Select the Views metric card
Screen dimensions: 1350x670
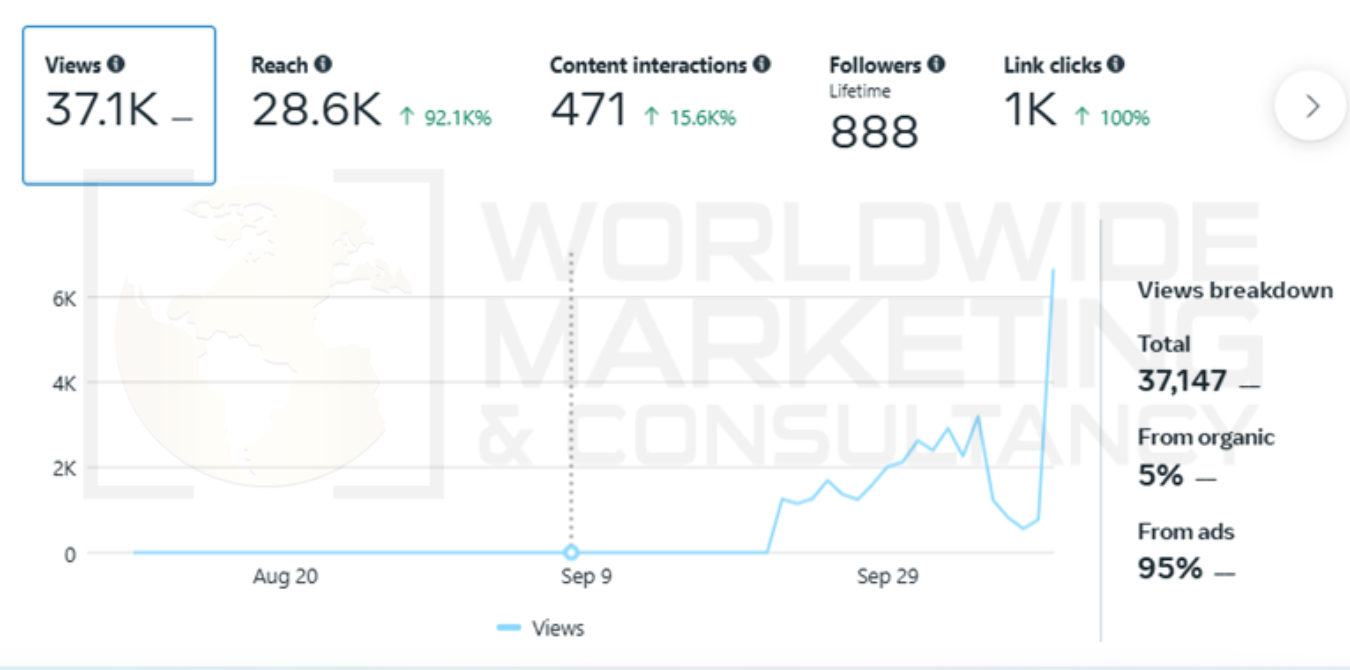pos(119,105)
